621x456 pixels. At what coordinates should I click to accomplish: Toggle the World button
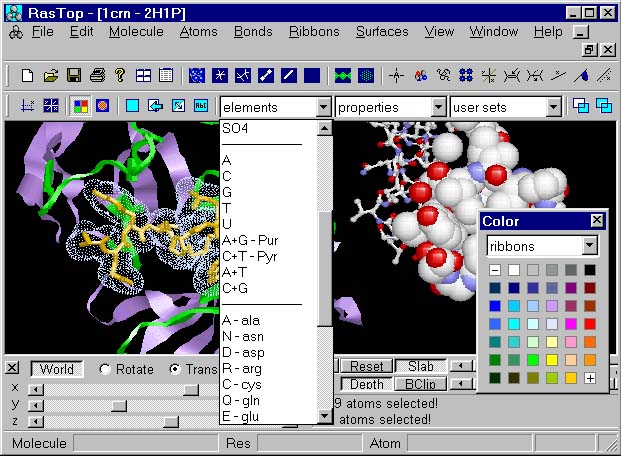pos(57,369)
